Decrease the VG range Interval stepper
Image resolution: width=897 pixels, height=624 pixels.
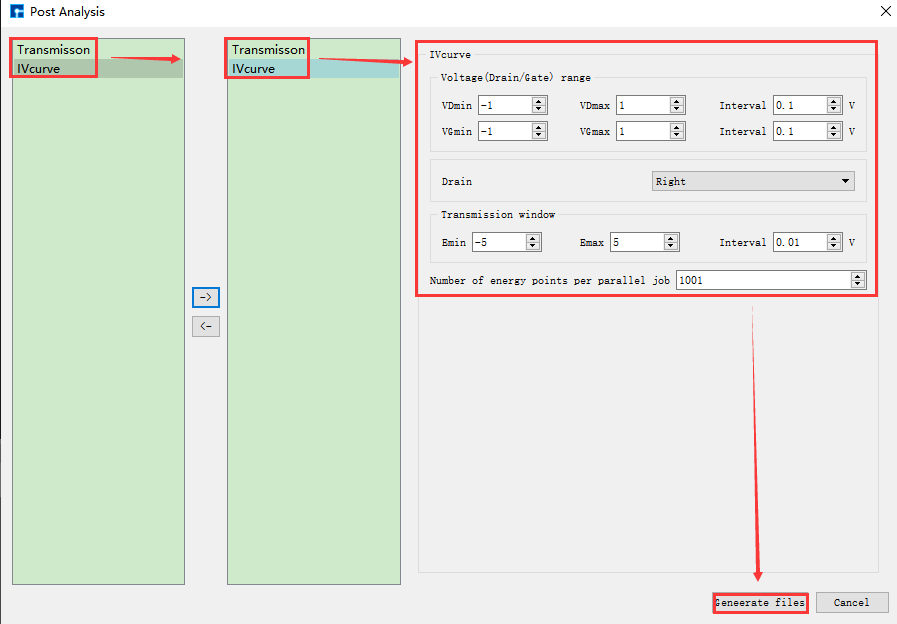tap(834, 135)
